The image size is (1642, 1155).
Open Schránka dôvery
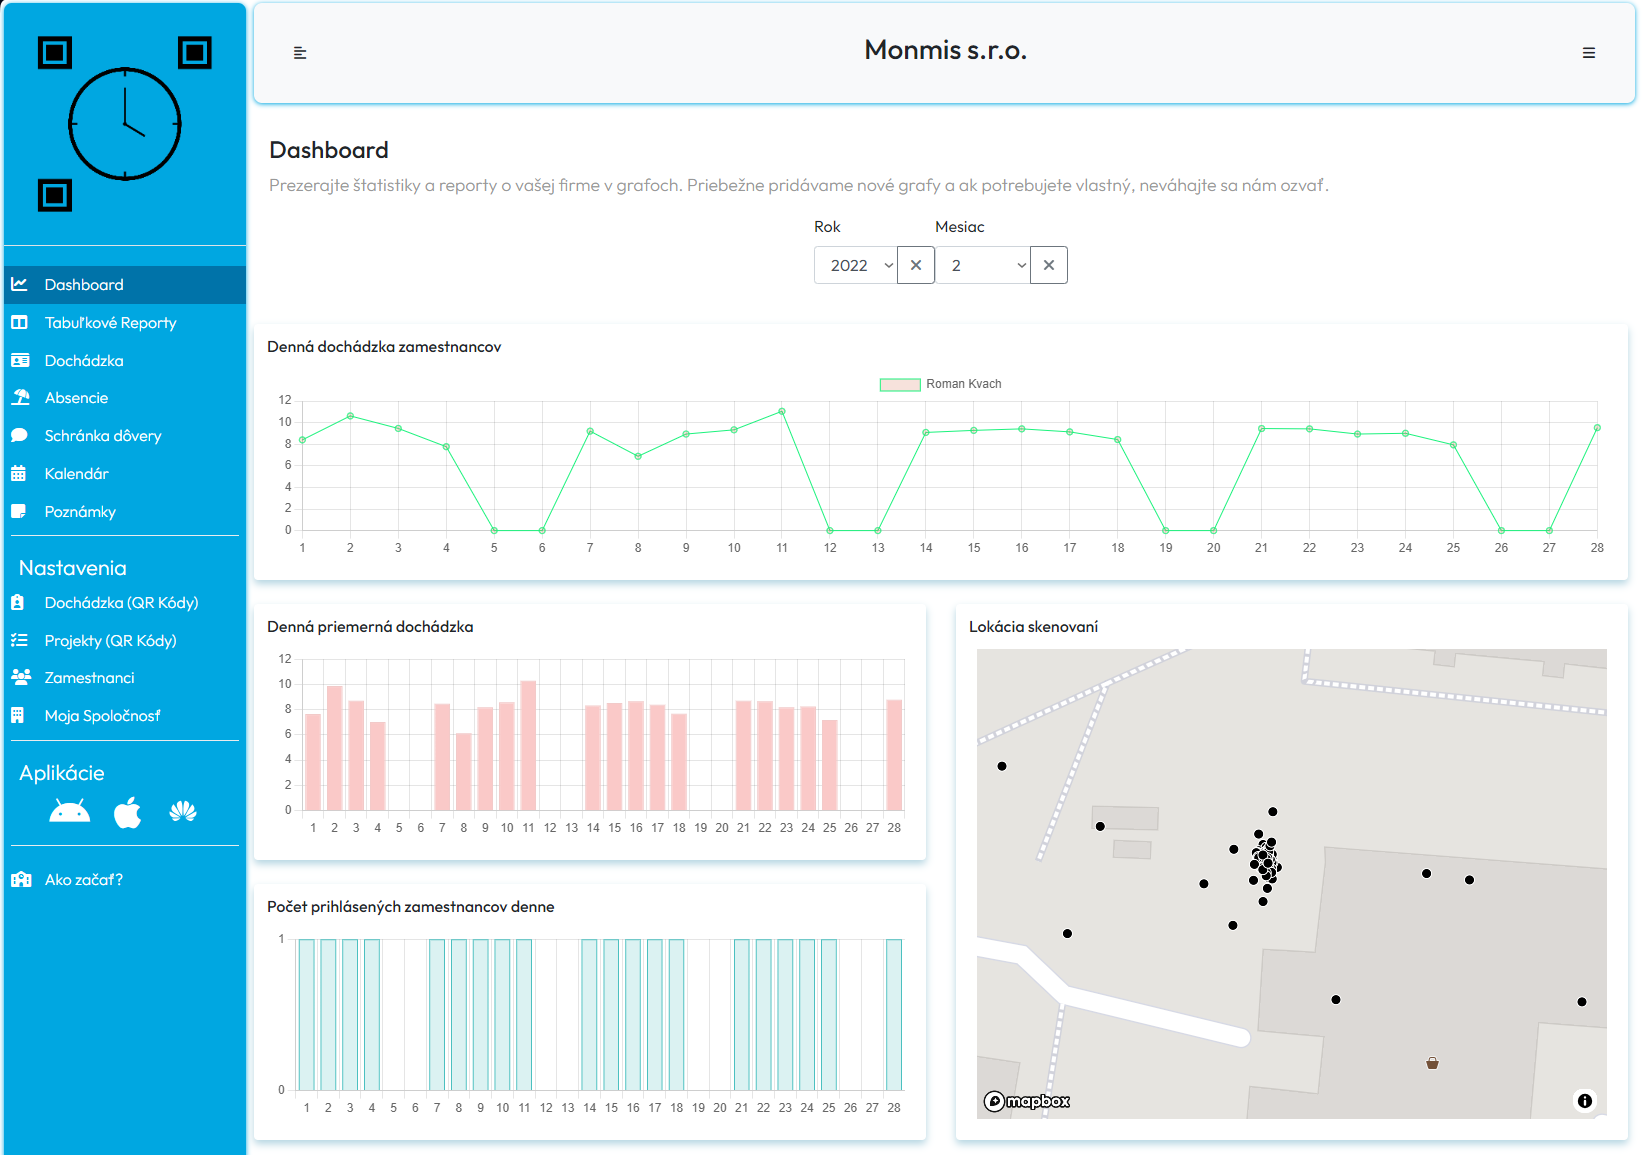(124, 436)
